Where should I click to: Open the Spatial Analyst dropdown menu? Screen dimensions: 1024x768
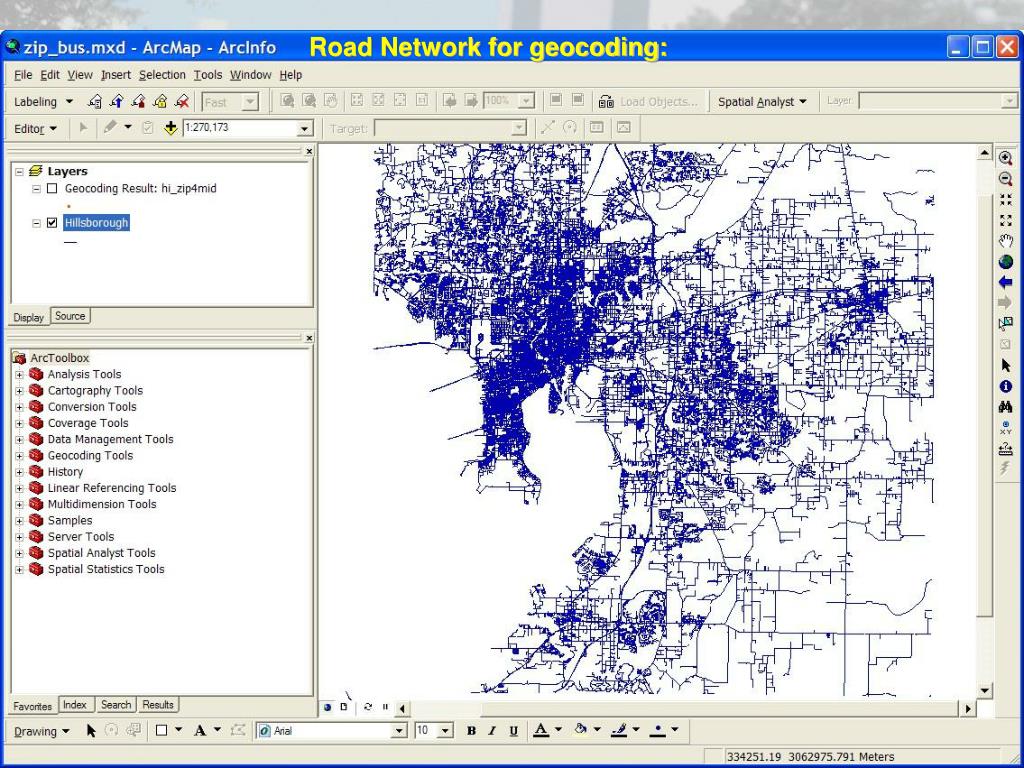(x=762, y=102)
